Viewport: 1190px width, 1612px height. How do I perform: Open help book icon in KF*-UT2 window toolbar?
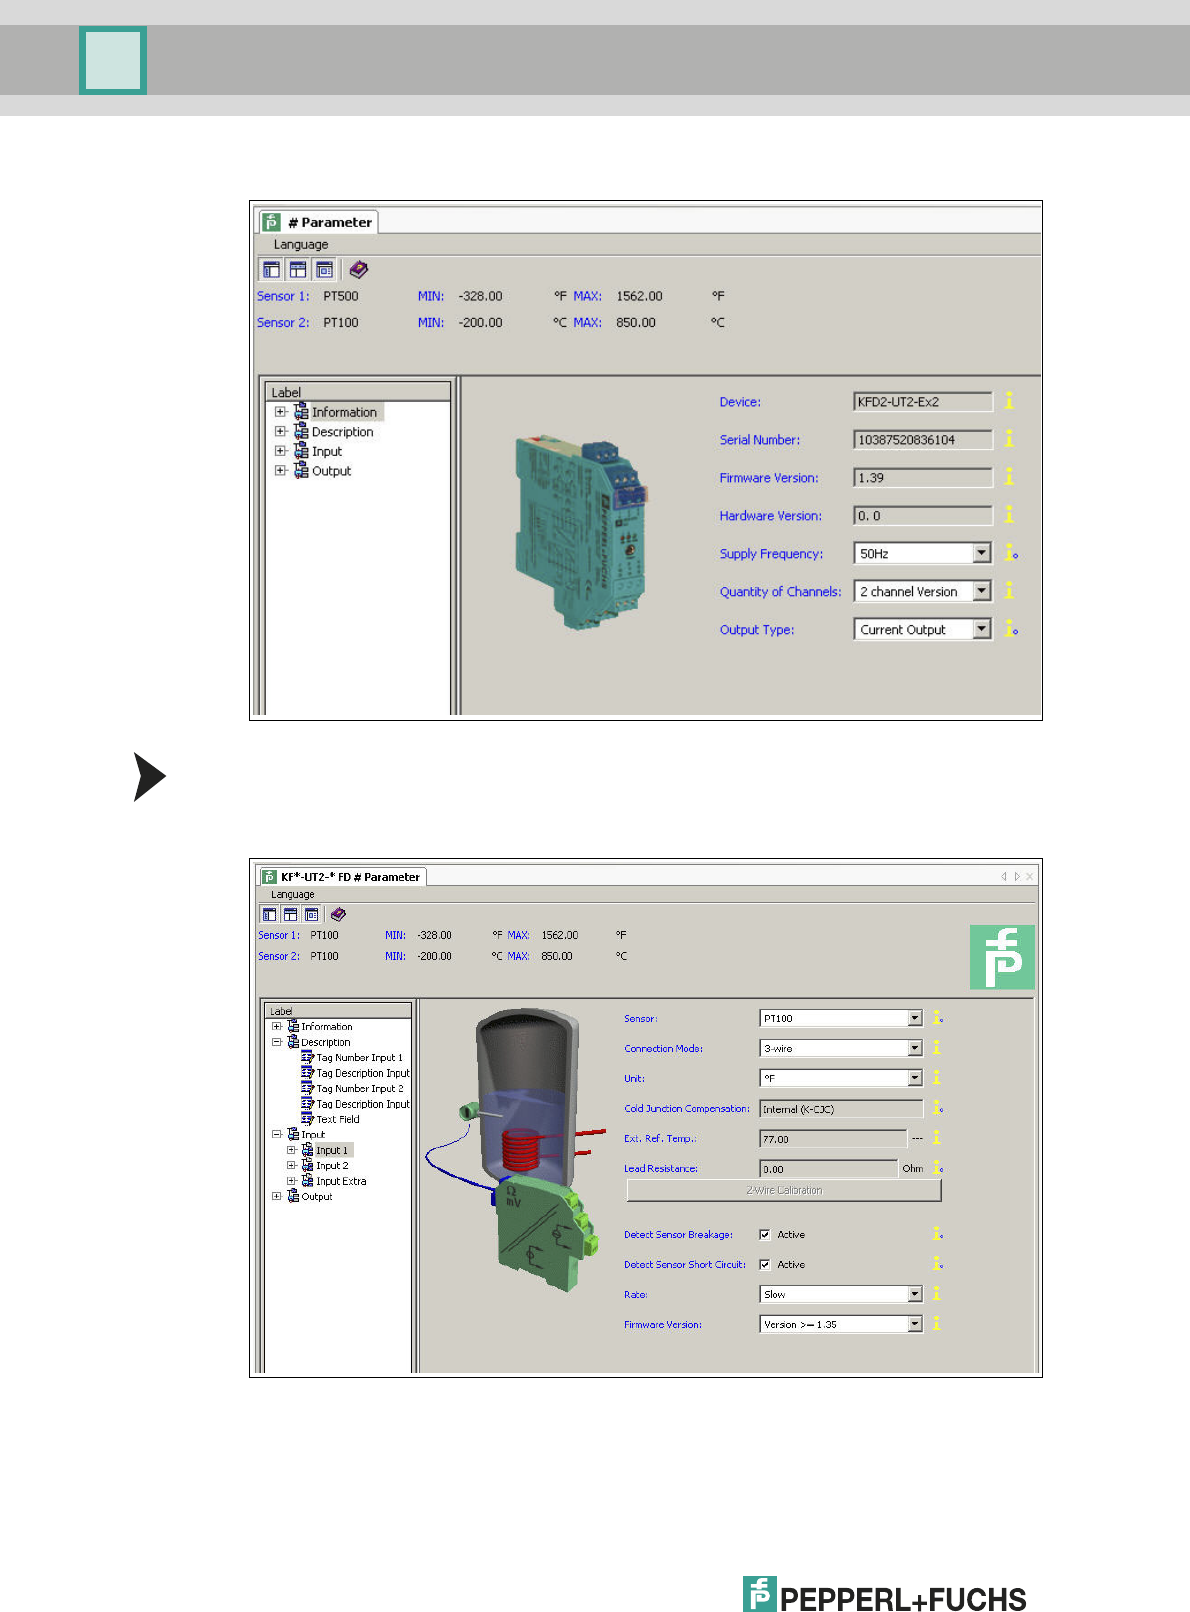338,914
